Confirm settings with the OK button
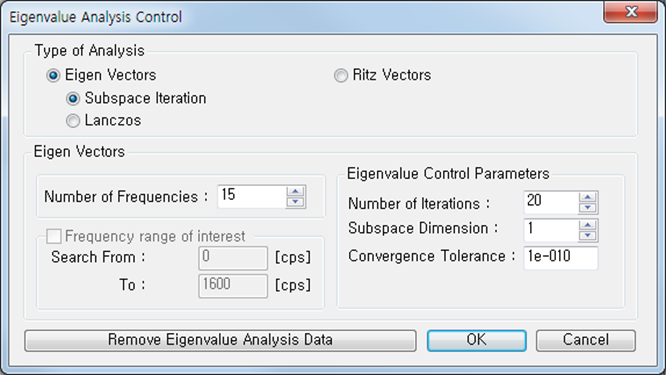666x375 pixels. [477, 341]
